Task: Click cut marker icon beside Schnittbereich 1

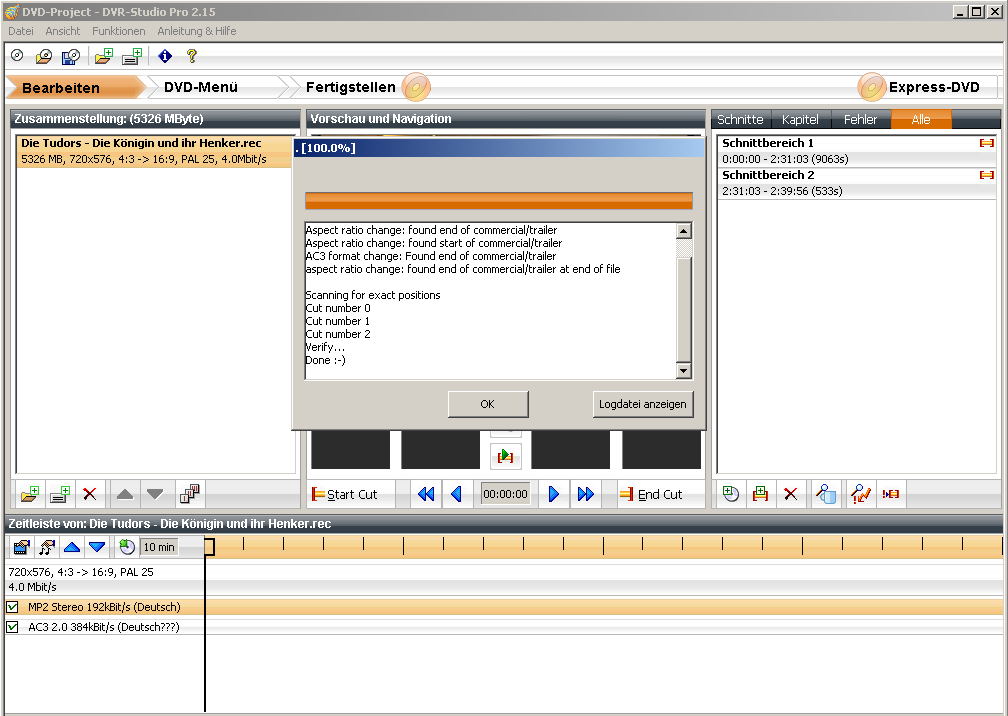Action: pos(987,144)
